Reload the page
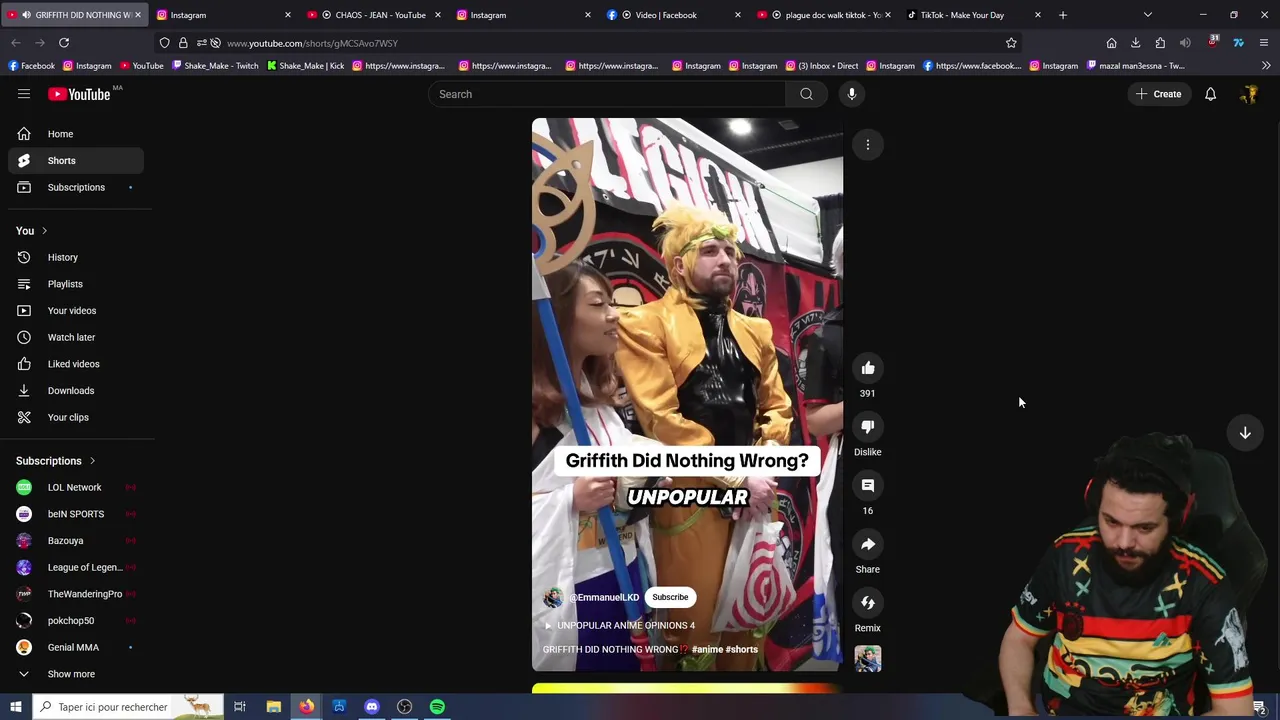 pyautogui.click(x=64, y=43)
